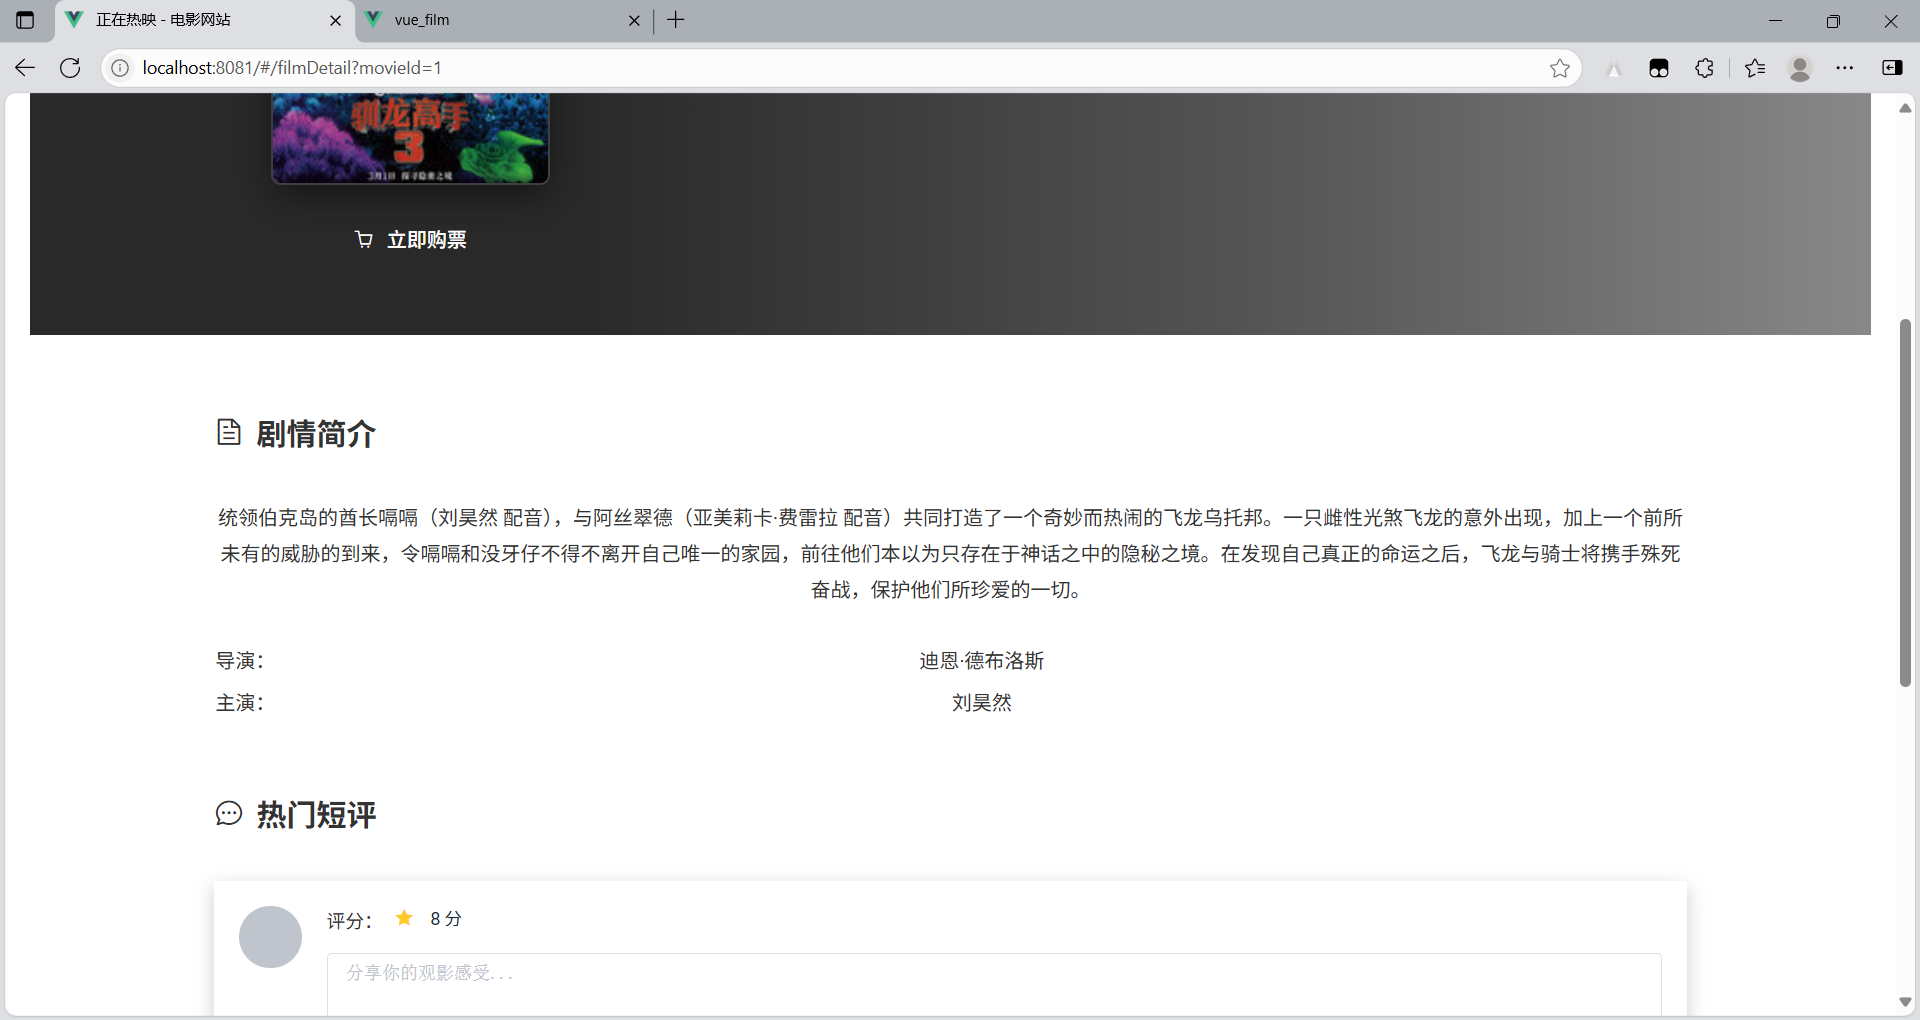Open site information via the info icon
1920x1020 pixels.
[x=120, y=67]
